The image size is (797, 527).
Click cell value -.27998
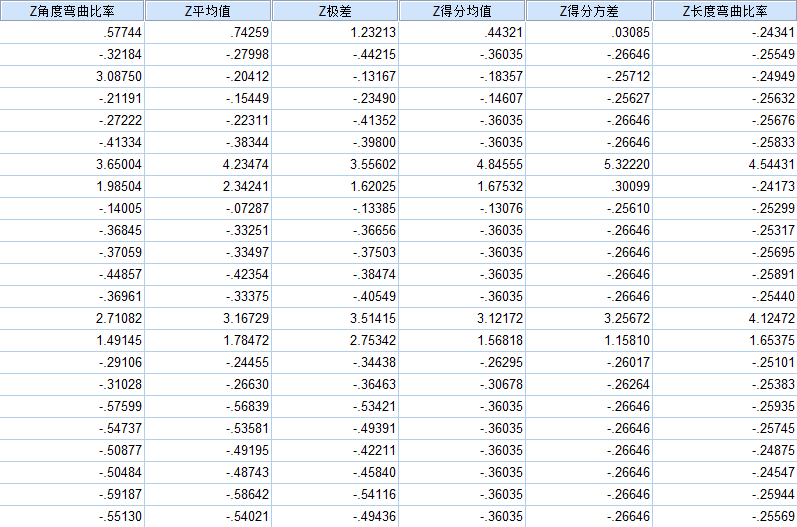point(247,54)
